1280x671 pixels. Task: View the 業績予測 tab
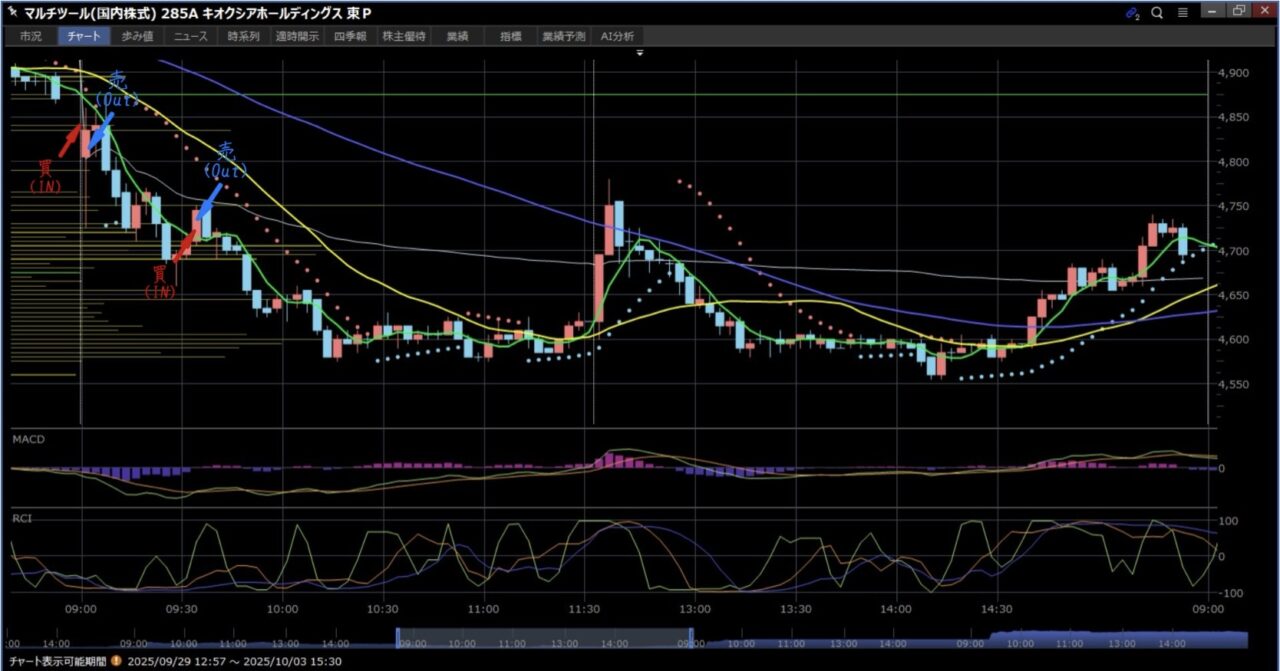tap(564, 36)
